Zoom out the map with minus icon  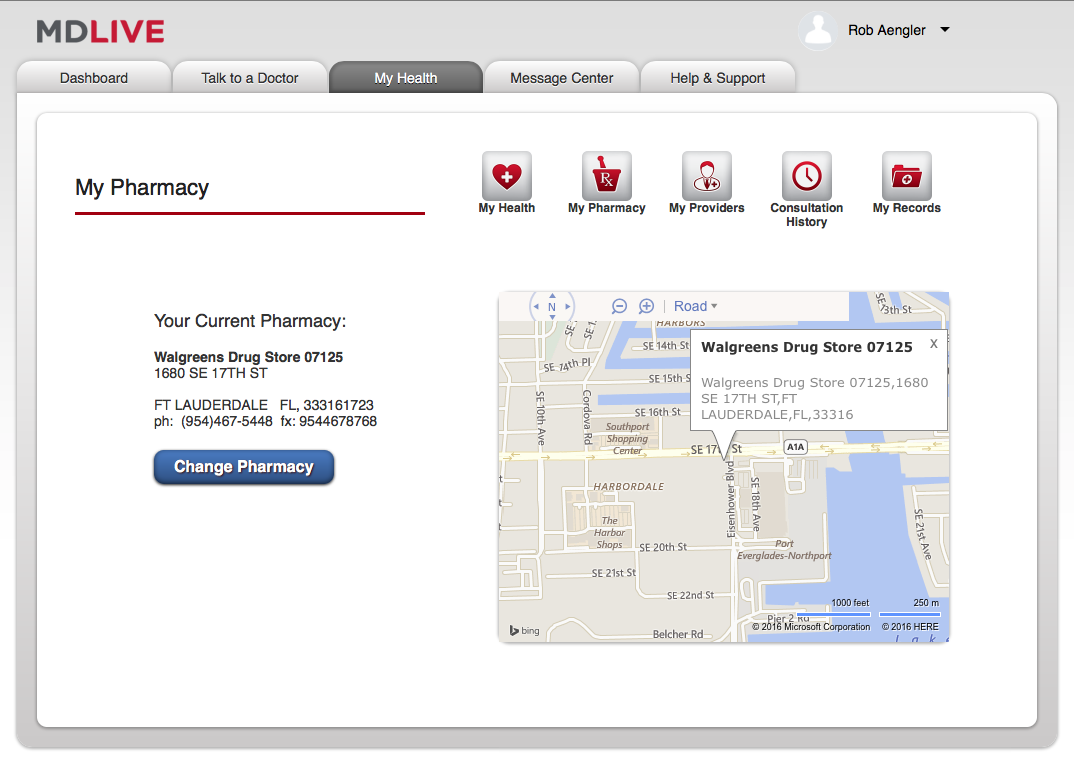coord(619,306)
